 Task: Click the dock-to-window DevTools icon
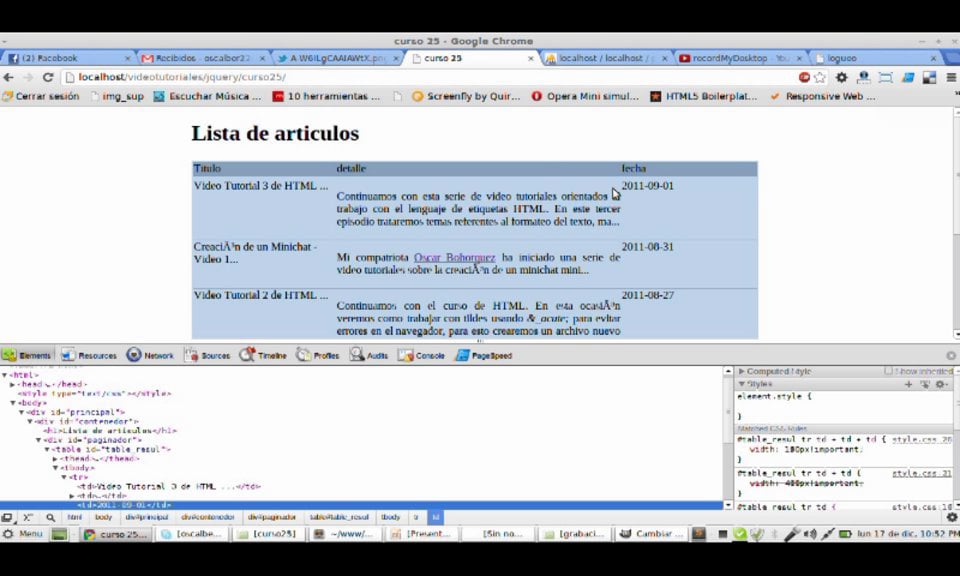[7, 518]
